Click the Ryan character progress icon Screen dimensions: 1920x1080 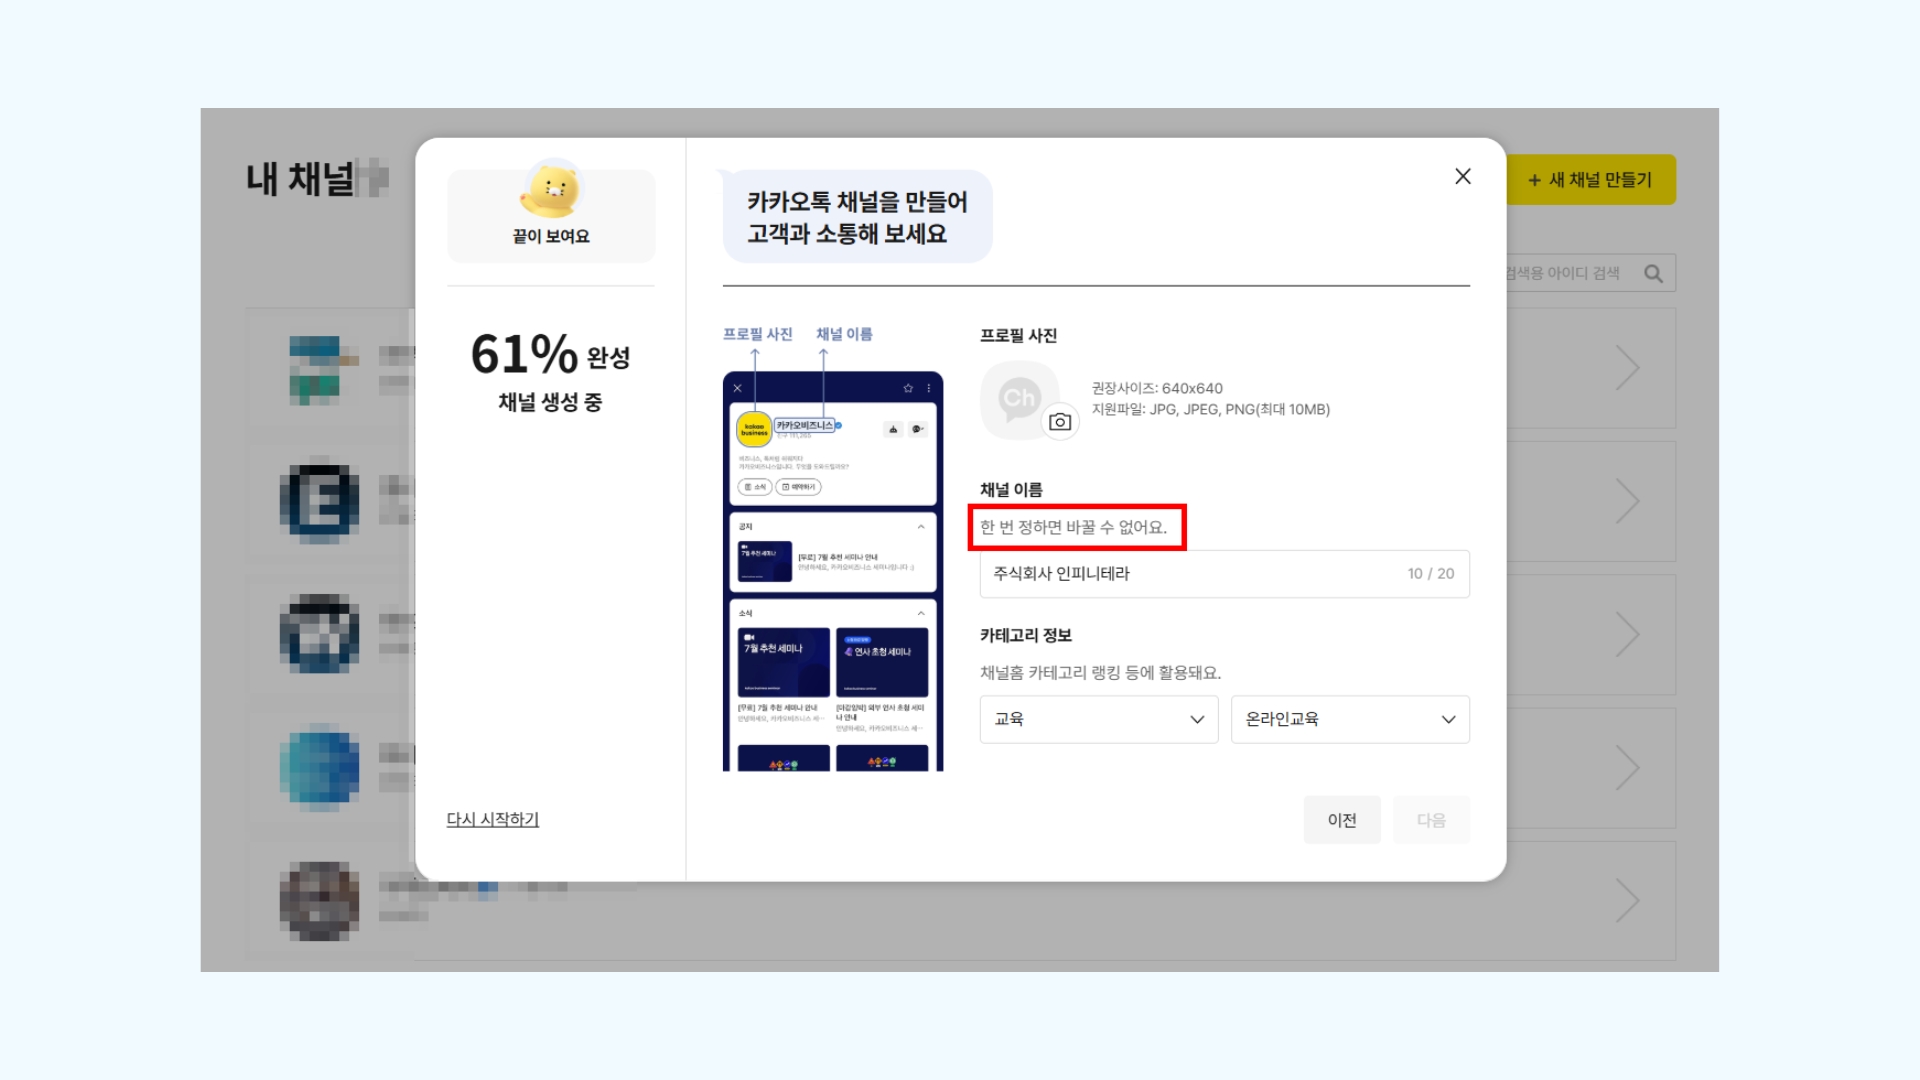pyautogui.click(x=552, y=190)
